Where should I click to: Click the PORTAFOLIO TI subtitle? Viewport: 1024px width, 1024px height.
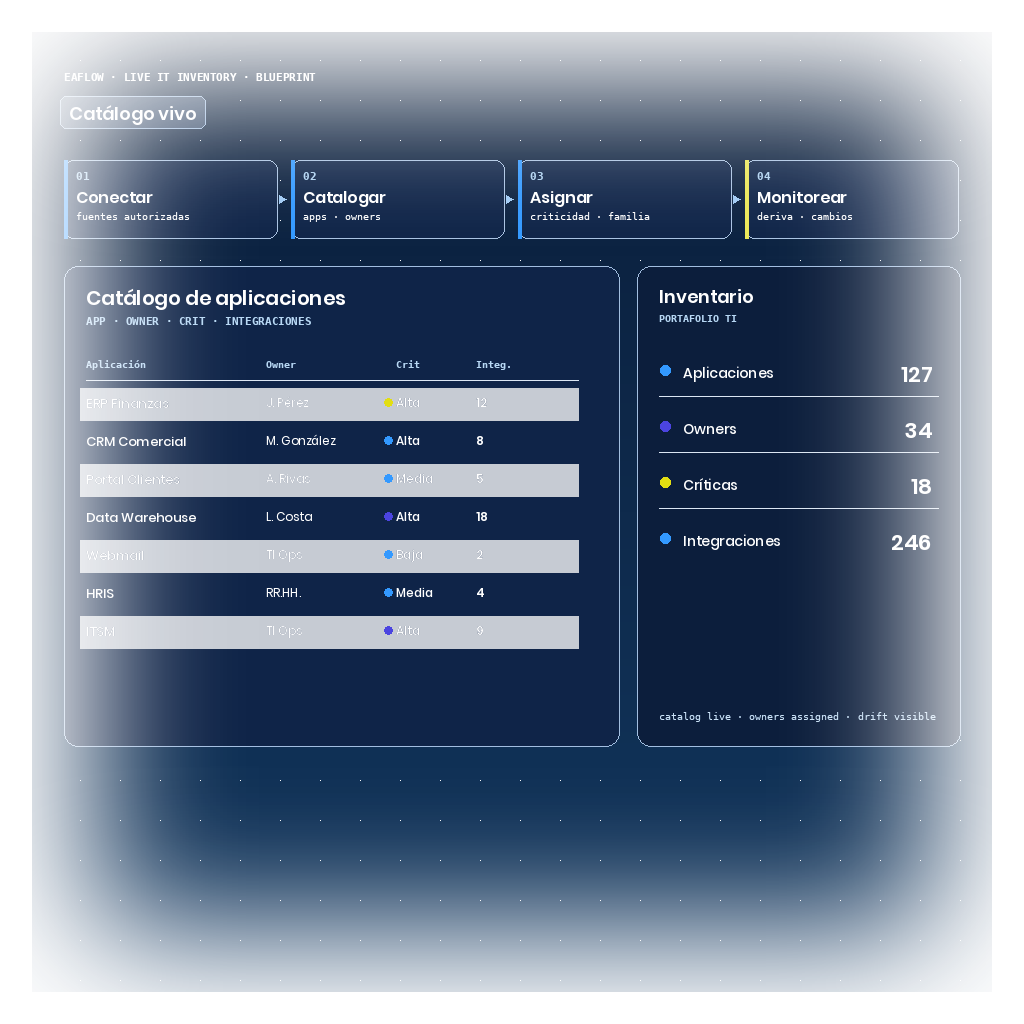tap(697, 319)
